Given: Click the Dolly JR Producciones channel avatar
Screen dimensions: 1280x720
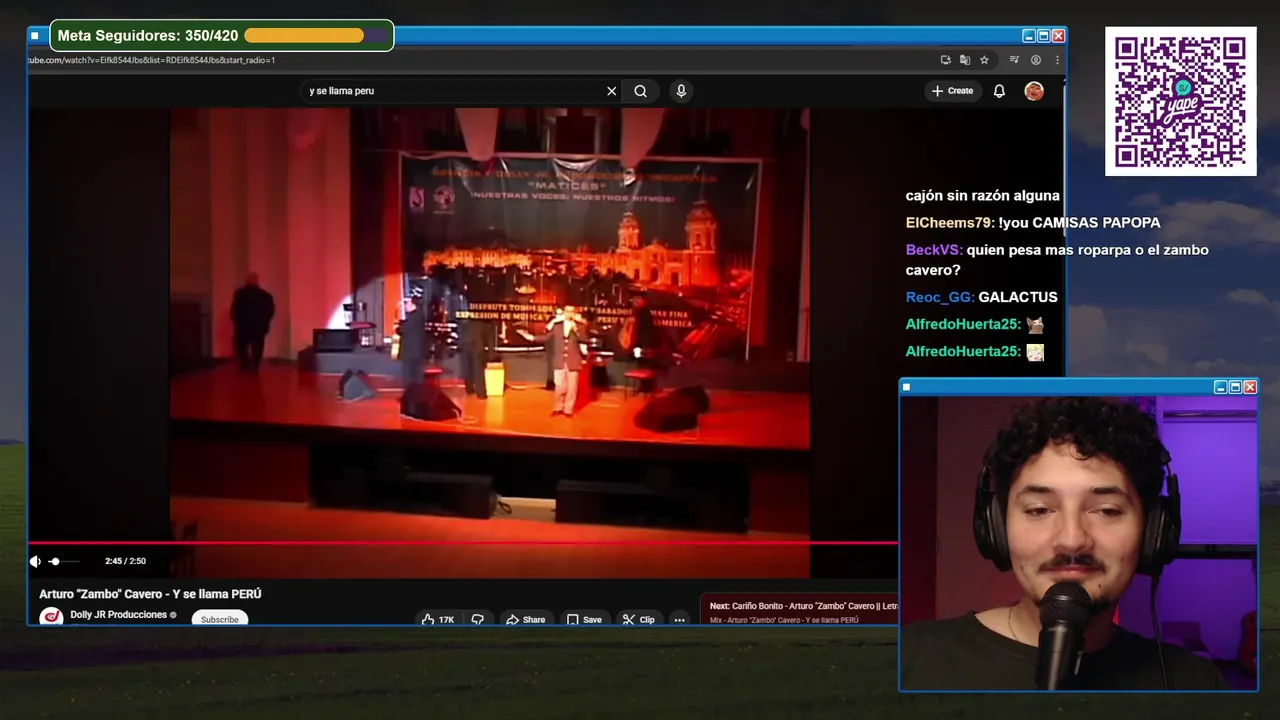Looking at the screenshot, I should (51, 617).
